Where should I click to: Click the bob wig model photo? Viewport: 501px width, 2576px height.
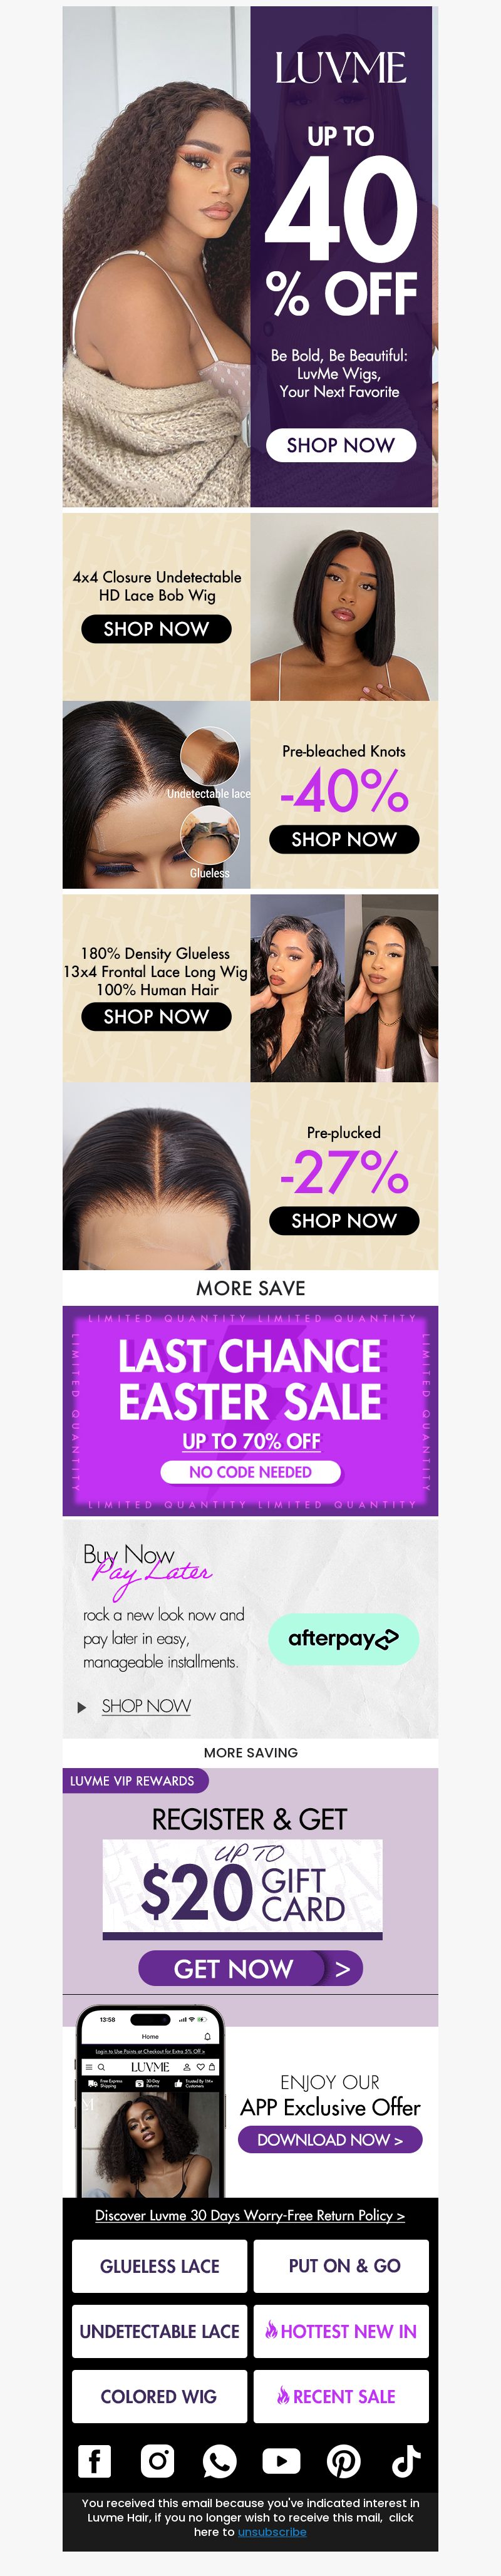point(344,606)
